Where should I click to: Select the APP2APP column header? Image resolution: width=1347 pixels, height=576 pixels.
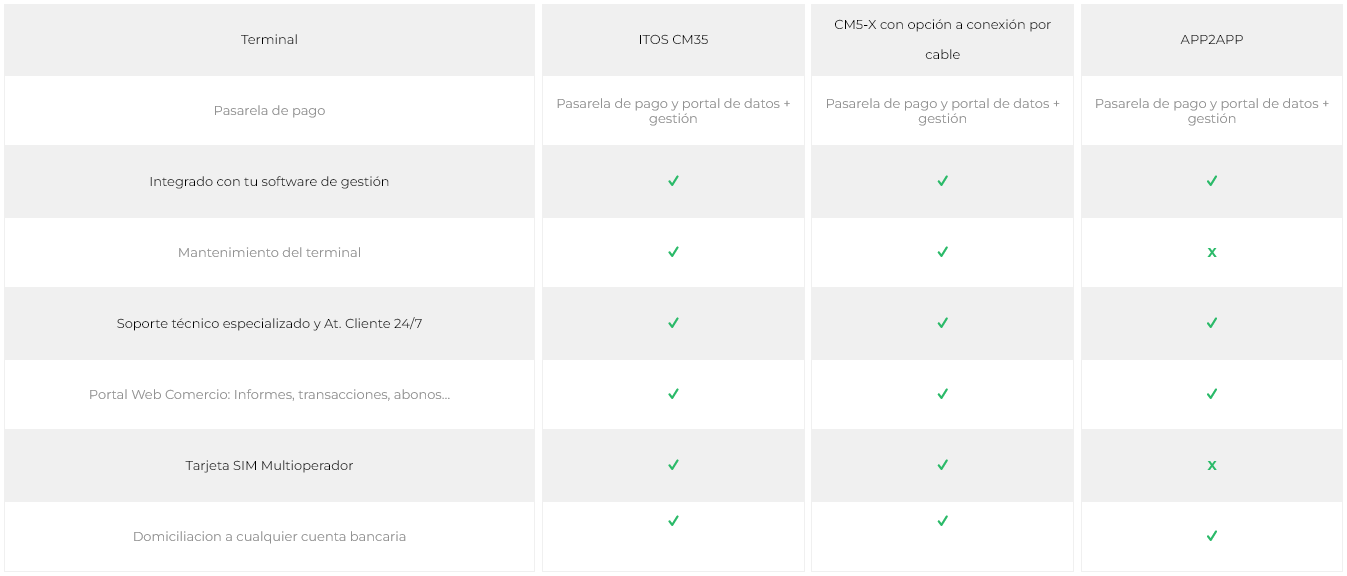click(x=1212, y=40)
